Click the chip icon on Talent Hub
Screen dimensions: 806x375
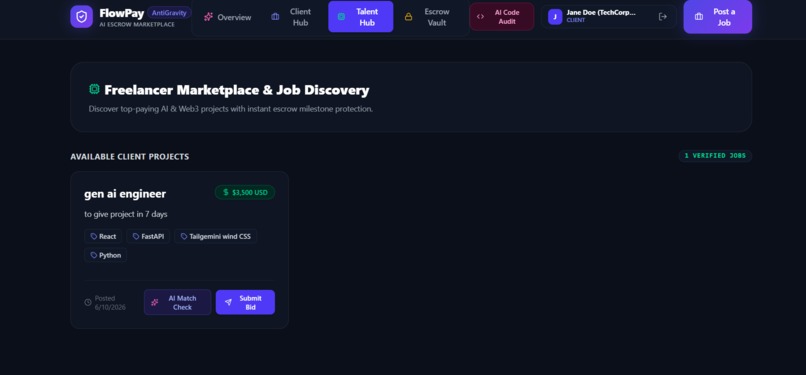point(341,17)
